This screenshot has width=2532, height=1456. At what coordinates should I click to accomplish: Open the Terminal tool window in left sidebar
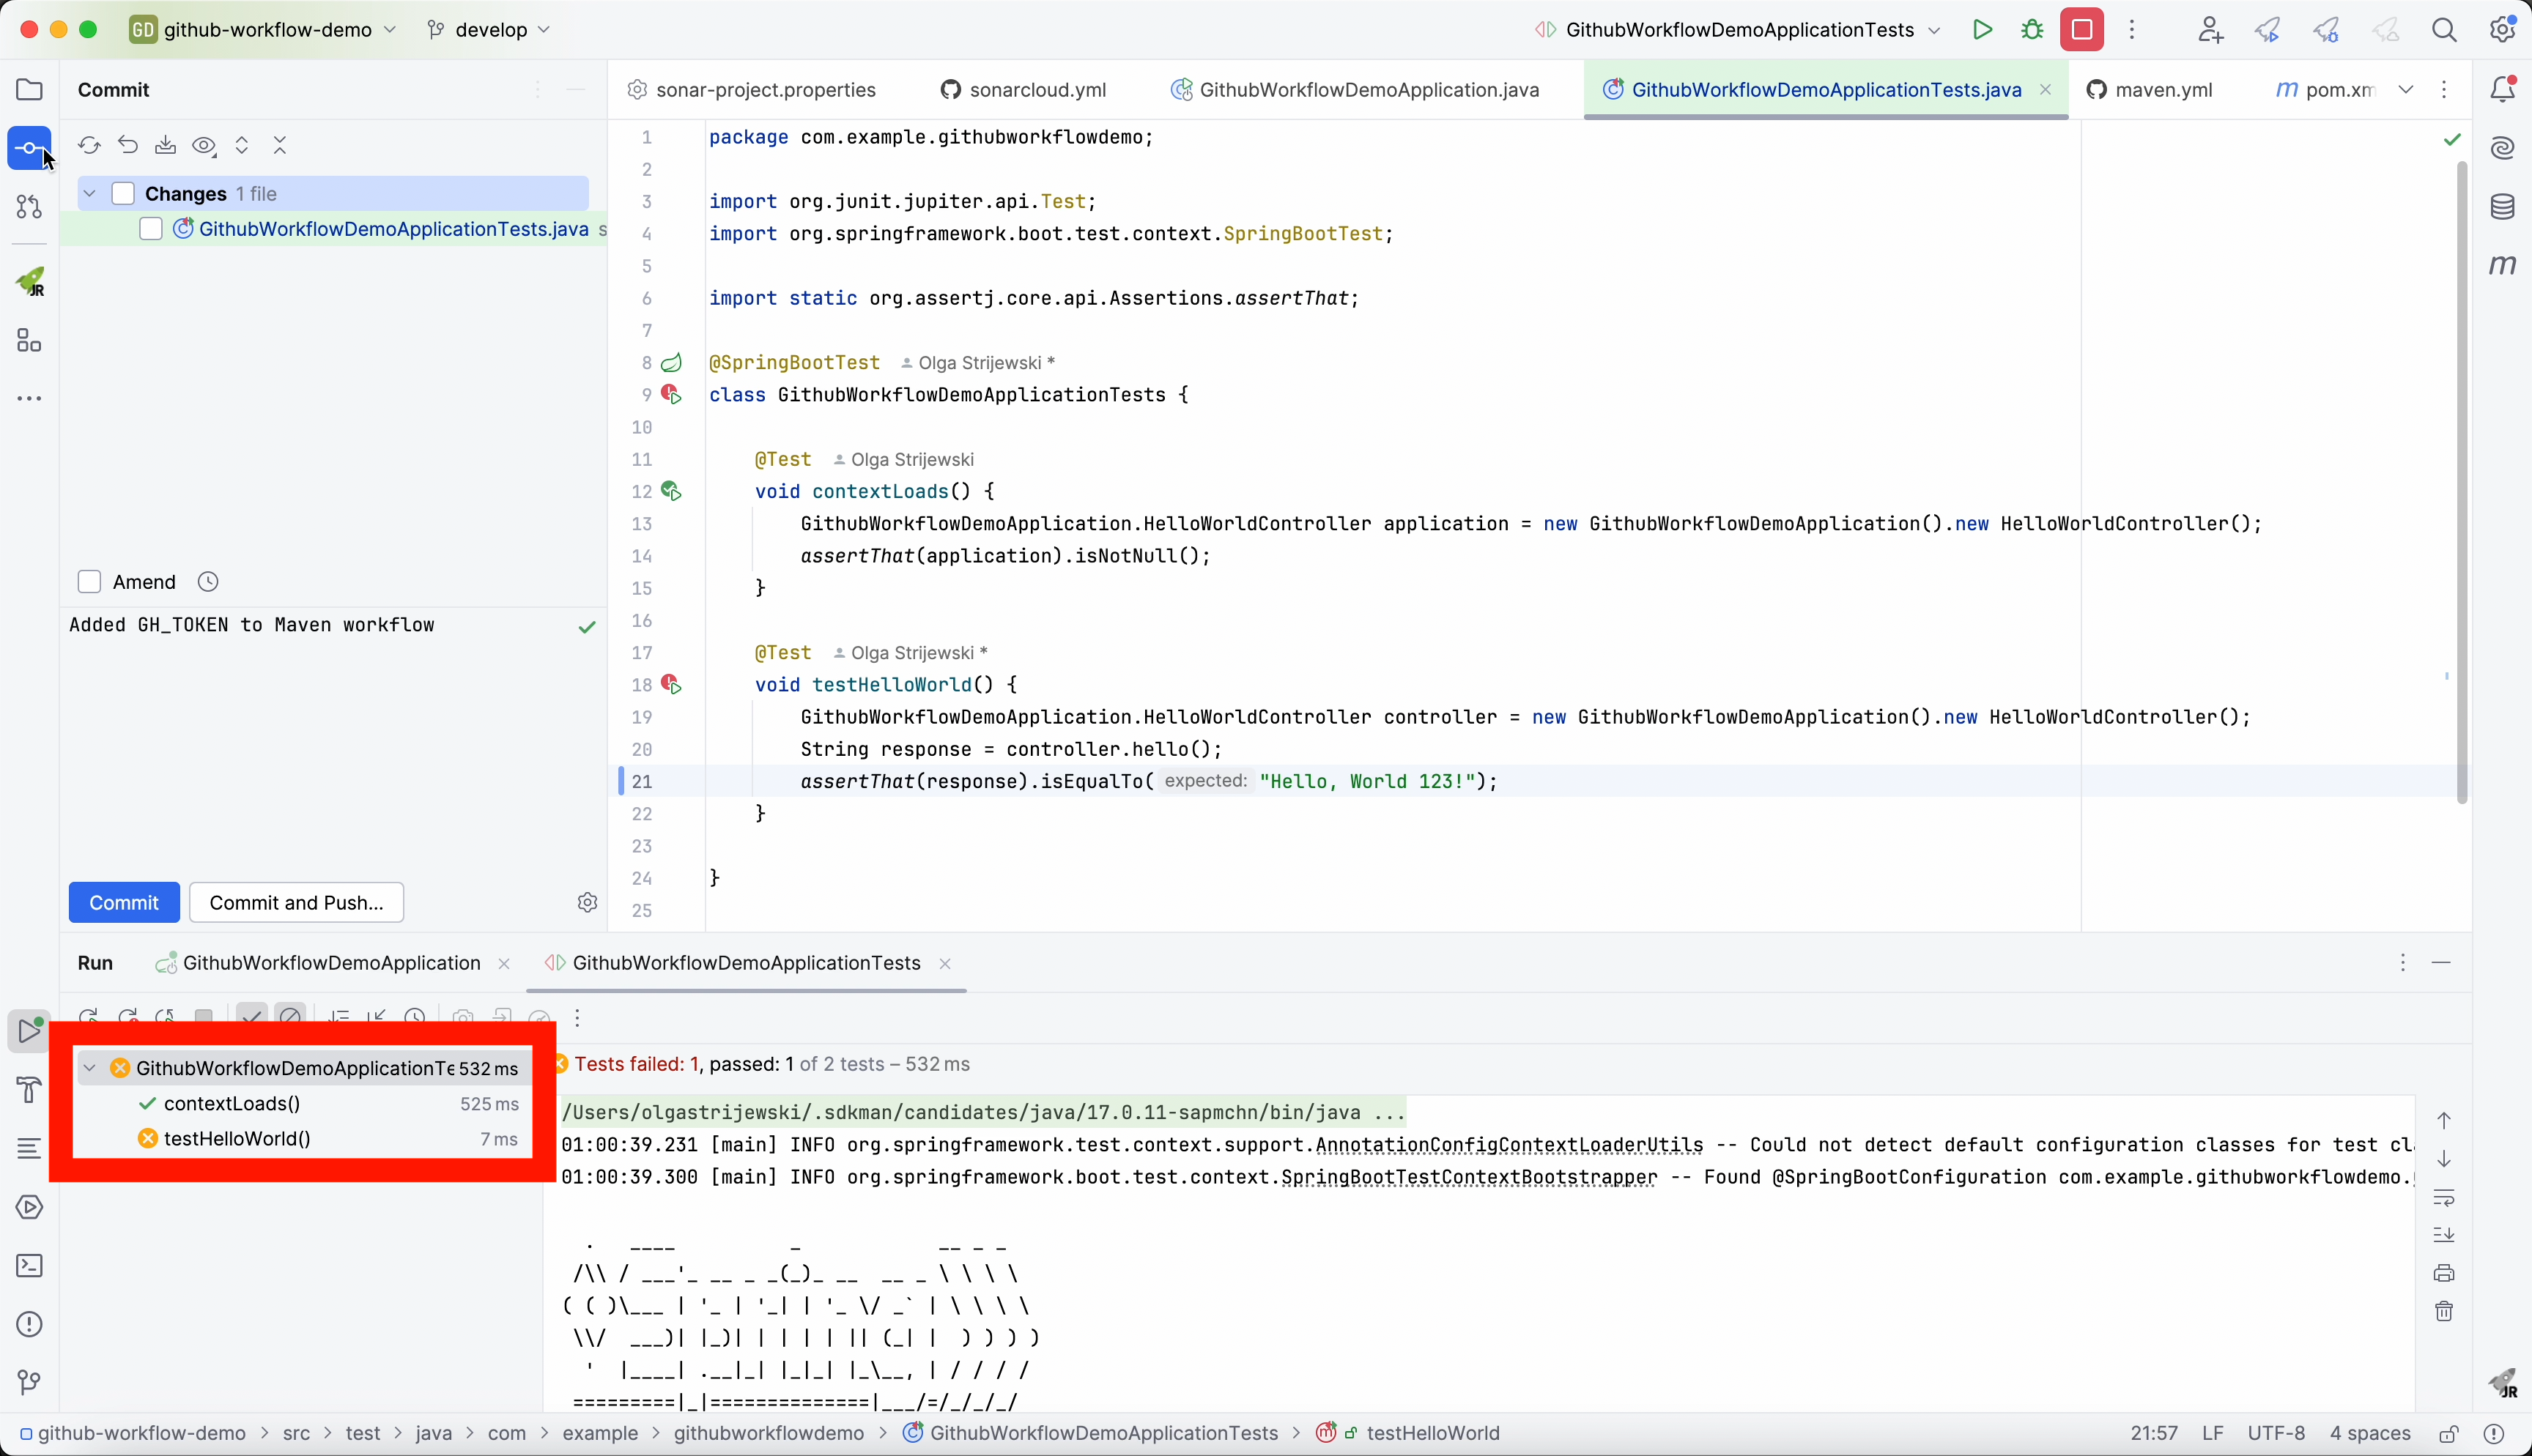point(29,1266)
